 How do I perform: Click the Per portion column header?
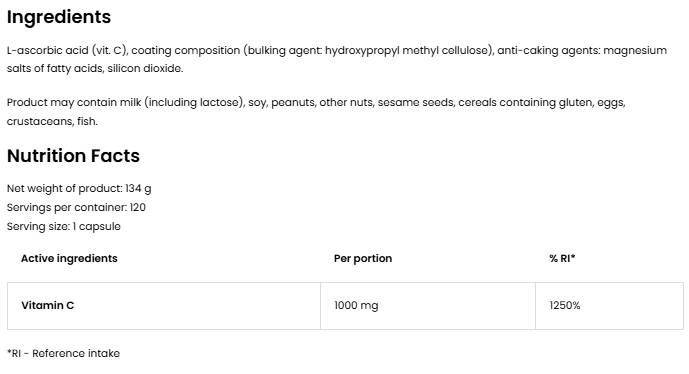pos(363,258)
